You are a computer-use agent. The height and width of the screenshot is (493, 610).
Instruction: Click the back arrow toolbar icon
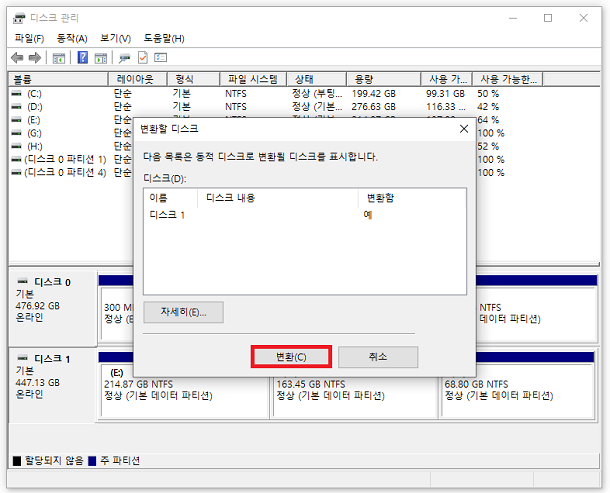point(17,58)
